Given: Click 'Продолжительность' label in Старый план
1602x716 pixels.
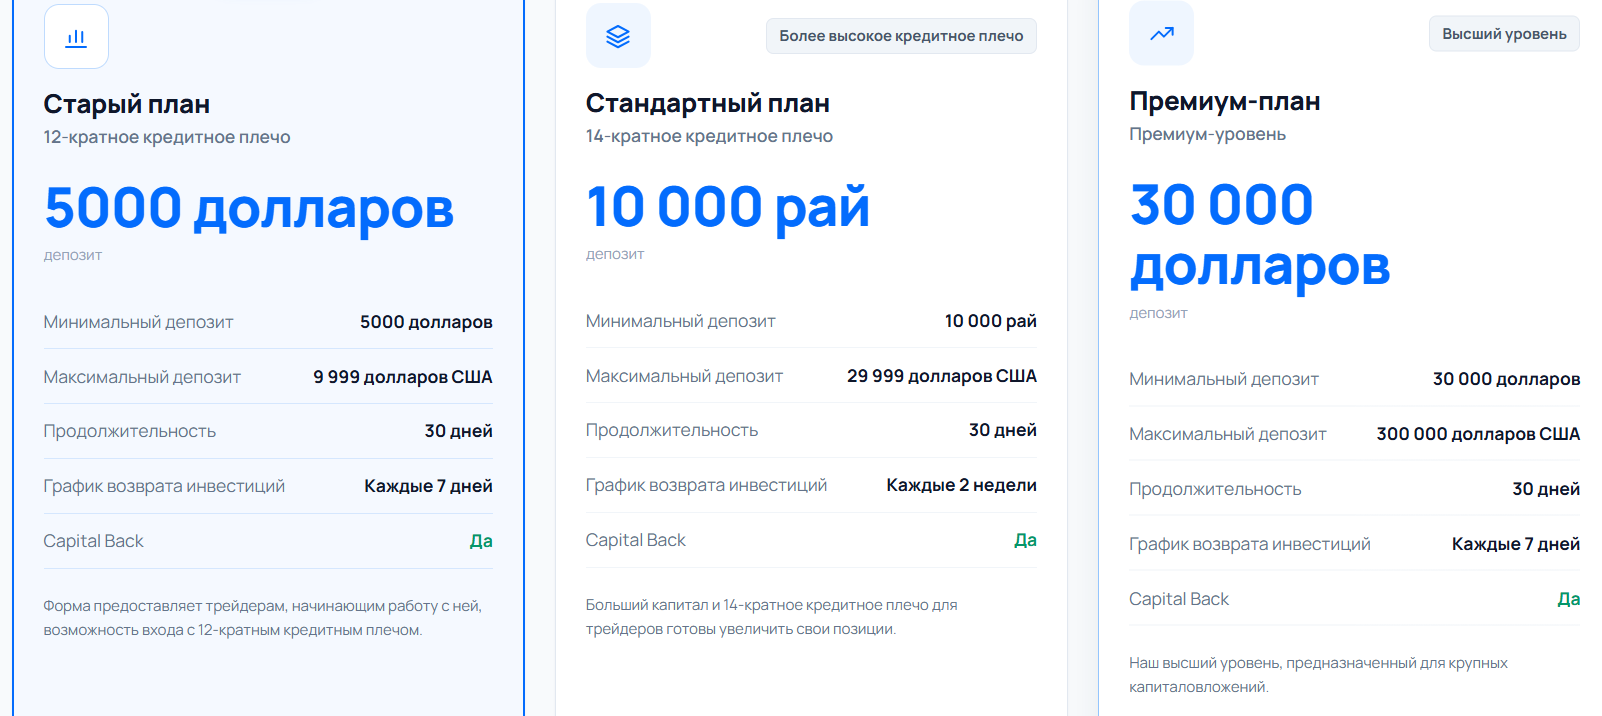Looking at the screenshot, I should [130, 431].
